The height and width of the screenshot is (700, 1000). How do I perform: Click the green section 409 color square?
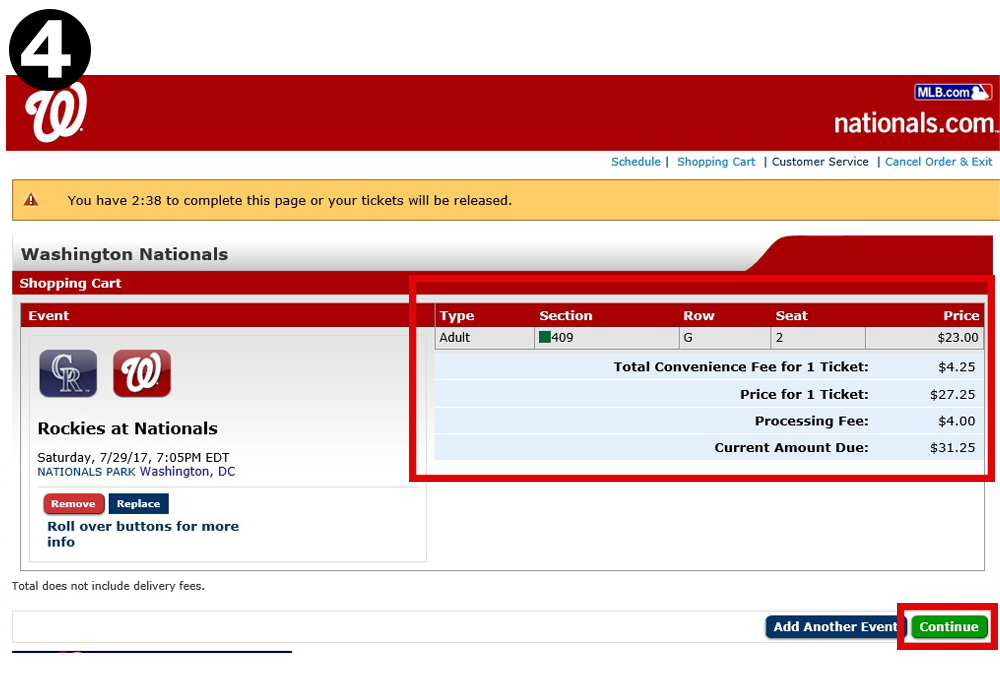click(x=545, y=338)
